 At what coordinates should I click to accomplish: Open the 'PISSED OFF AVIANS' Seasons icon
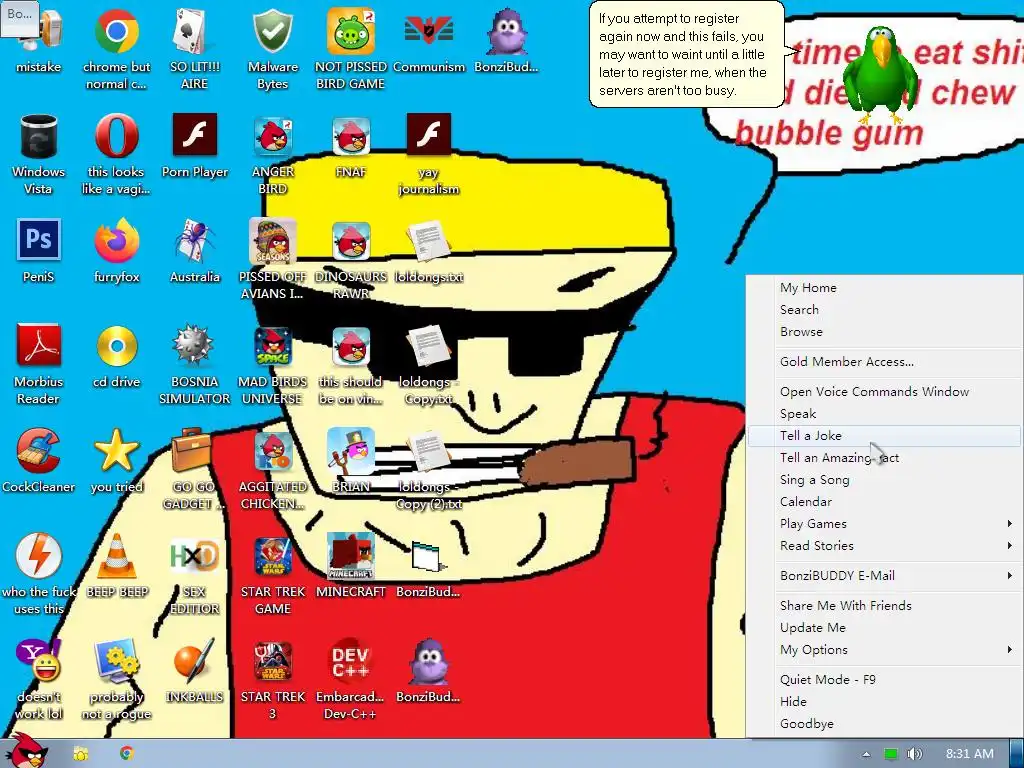[272, 240]
